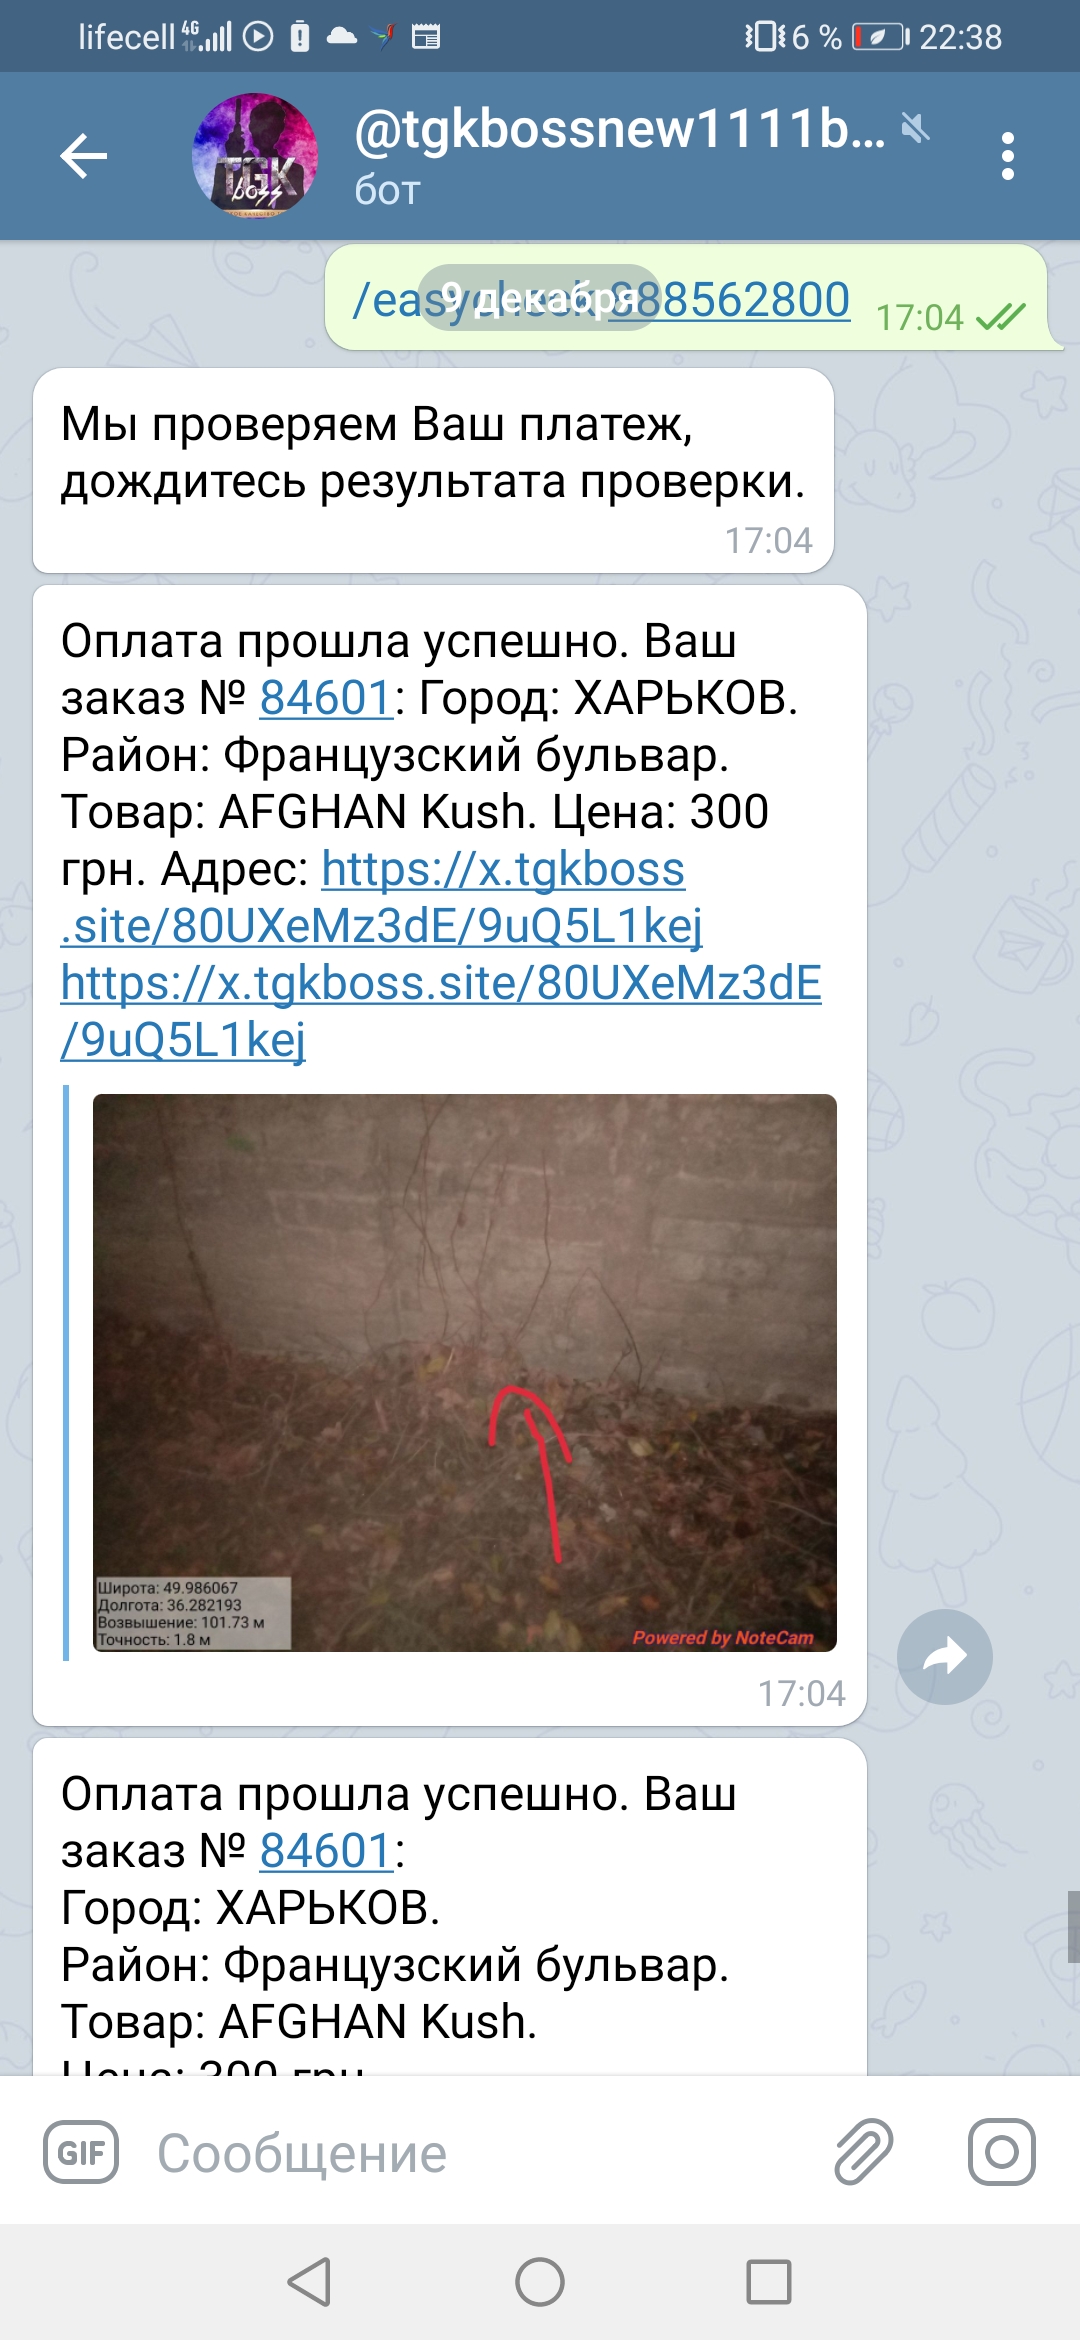The height and width of the screenshot is (2340, 1080).
Task: Open the camera icon in message bar
Action: [x=1001, y=2152]
